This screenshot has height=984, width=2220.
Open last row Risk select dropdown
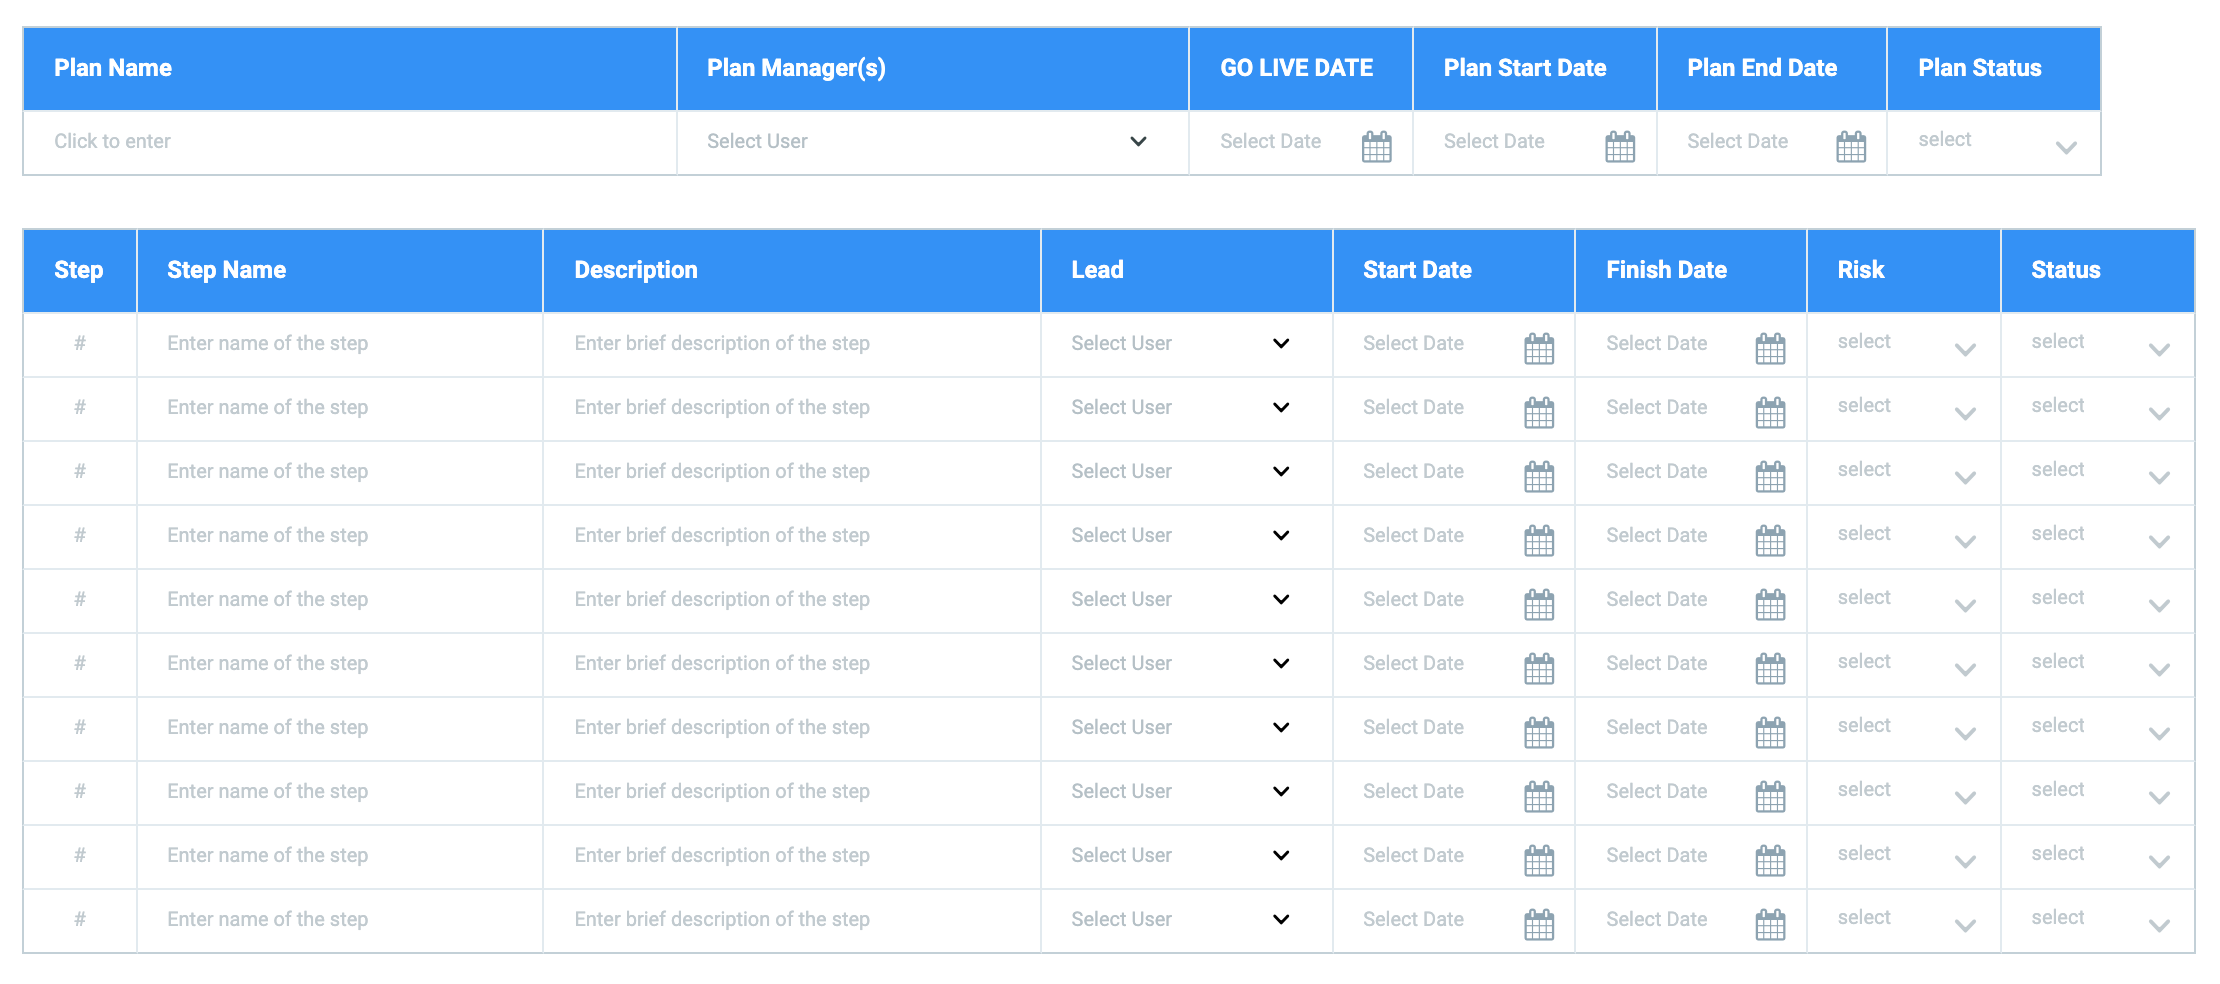(x=1964, y=925)
